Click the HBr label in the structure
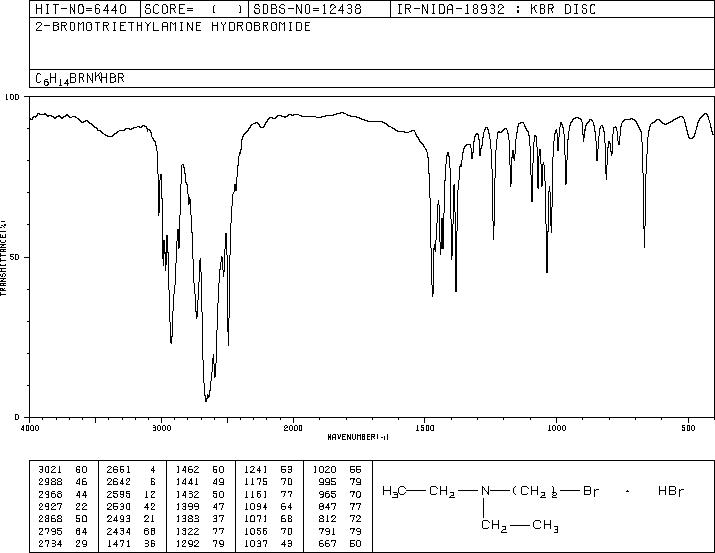 [671, 491]
